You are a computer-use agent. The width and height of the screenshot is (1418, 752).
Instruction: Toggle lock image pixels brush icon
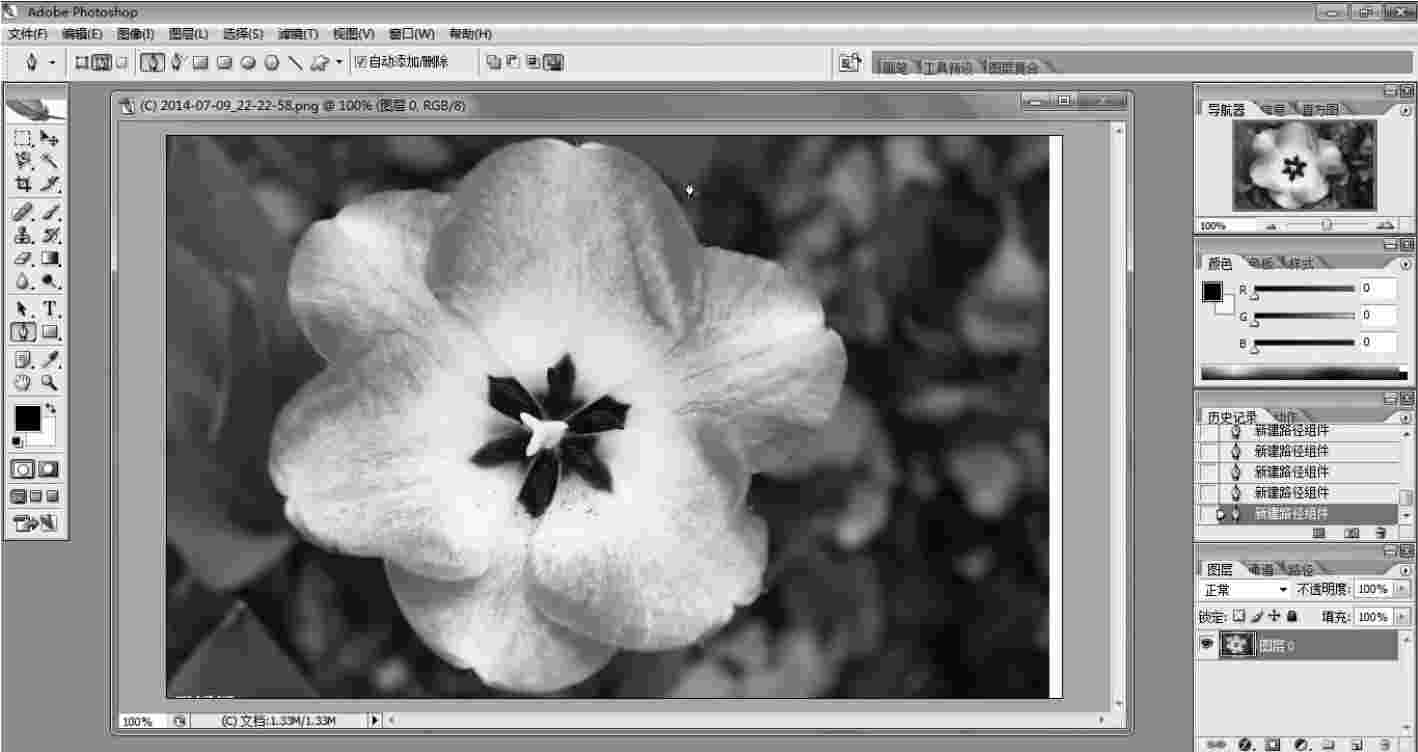point(1257,617)
